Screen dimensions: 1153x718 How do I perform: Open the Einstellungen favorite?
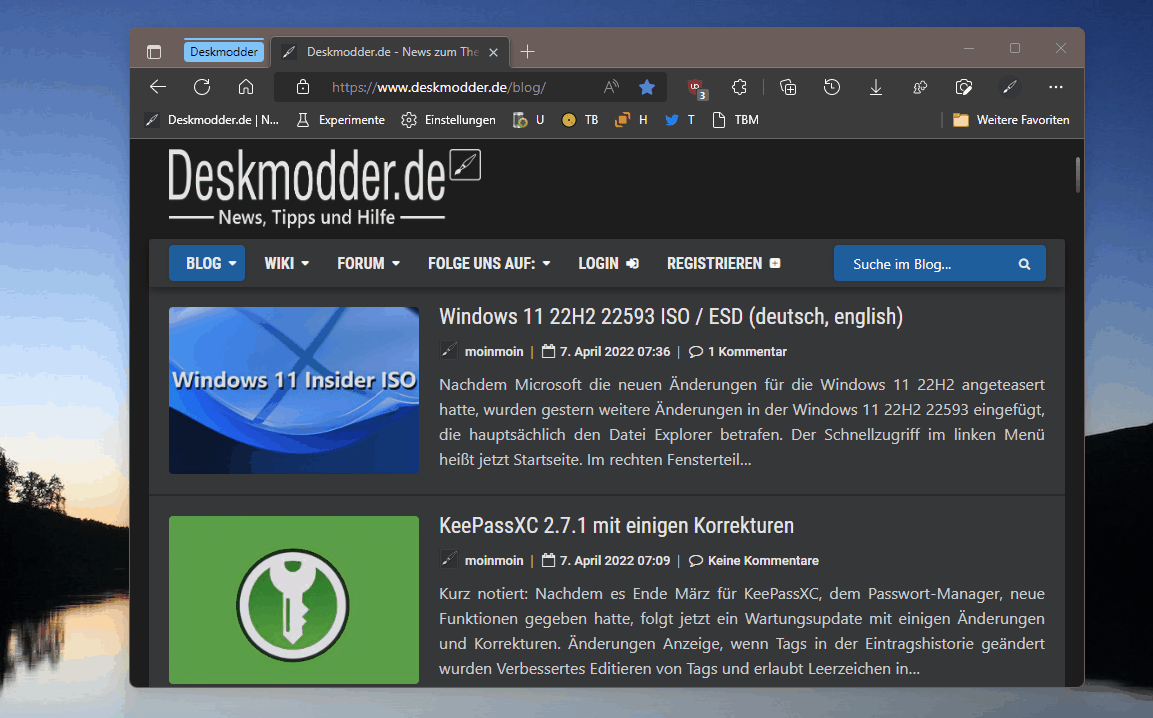(x=449, y=120)
